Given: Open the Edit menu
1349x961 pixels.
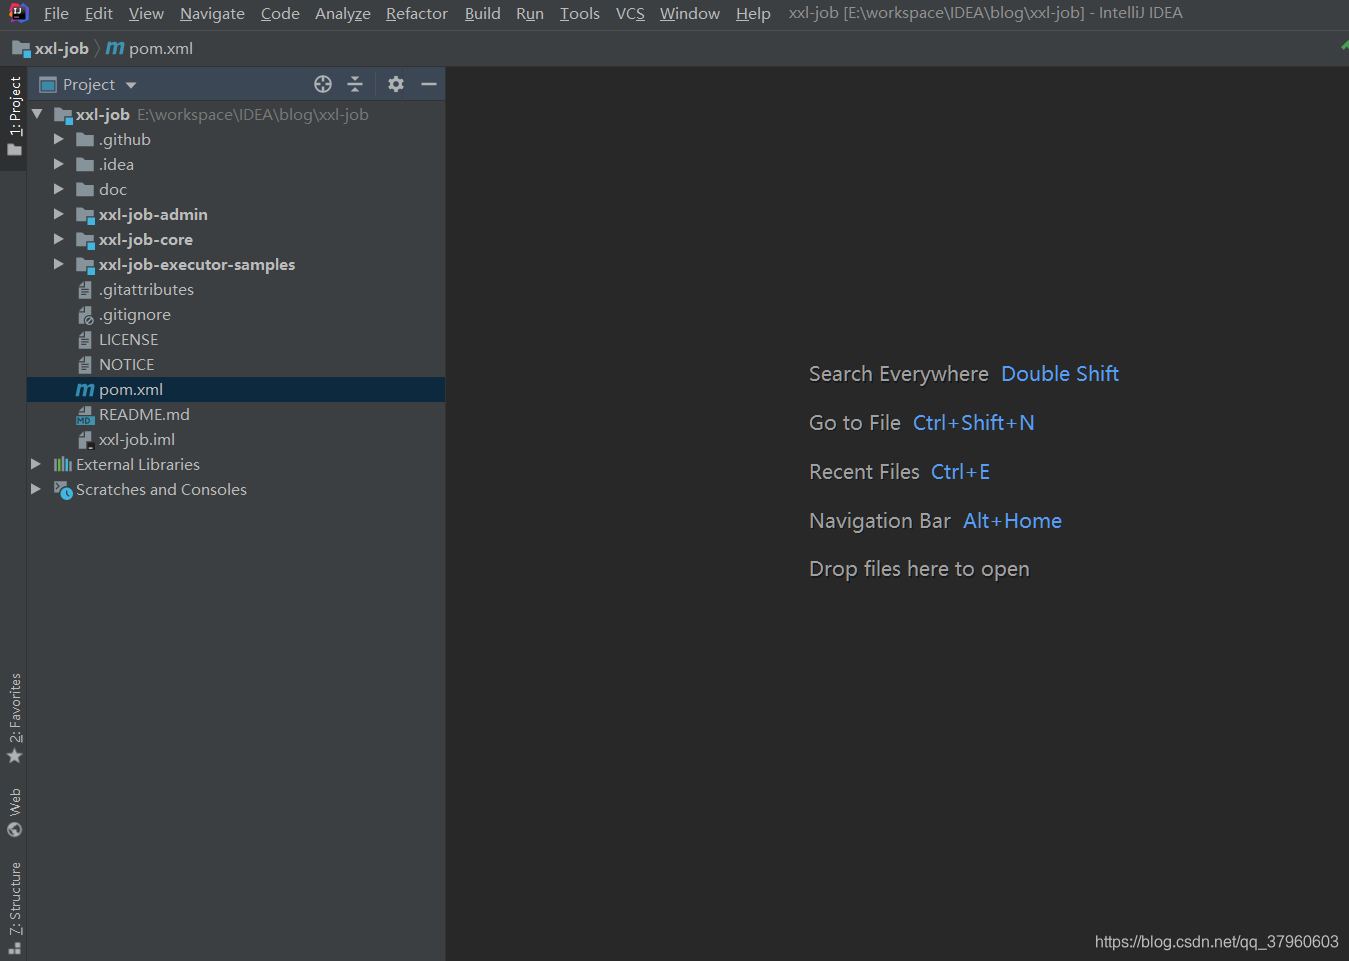Looking at the screenshot, I should 98,13.
